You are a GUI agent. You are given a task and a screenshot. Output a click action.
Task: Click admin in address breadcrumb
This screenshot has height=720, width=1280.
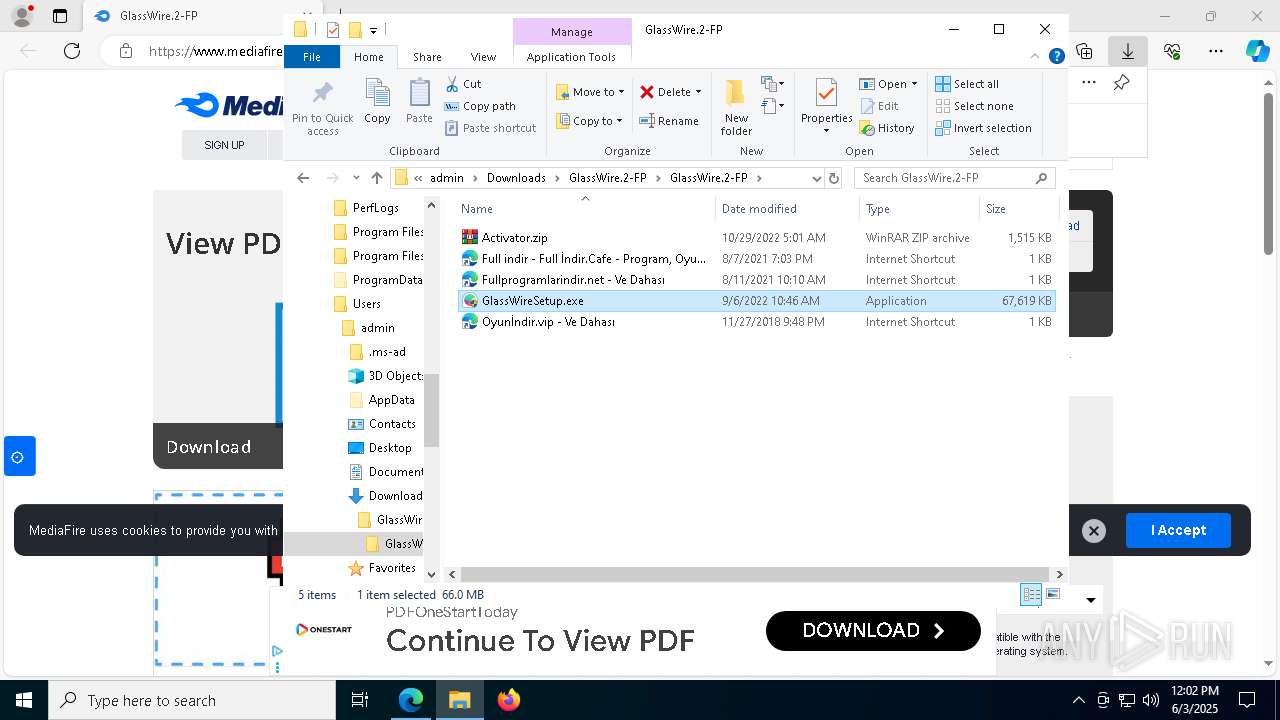pyautogui.click(x=447, y=178)
